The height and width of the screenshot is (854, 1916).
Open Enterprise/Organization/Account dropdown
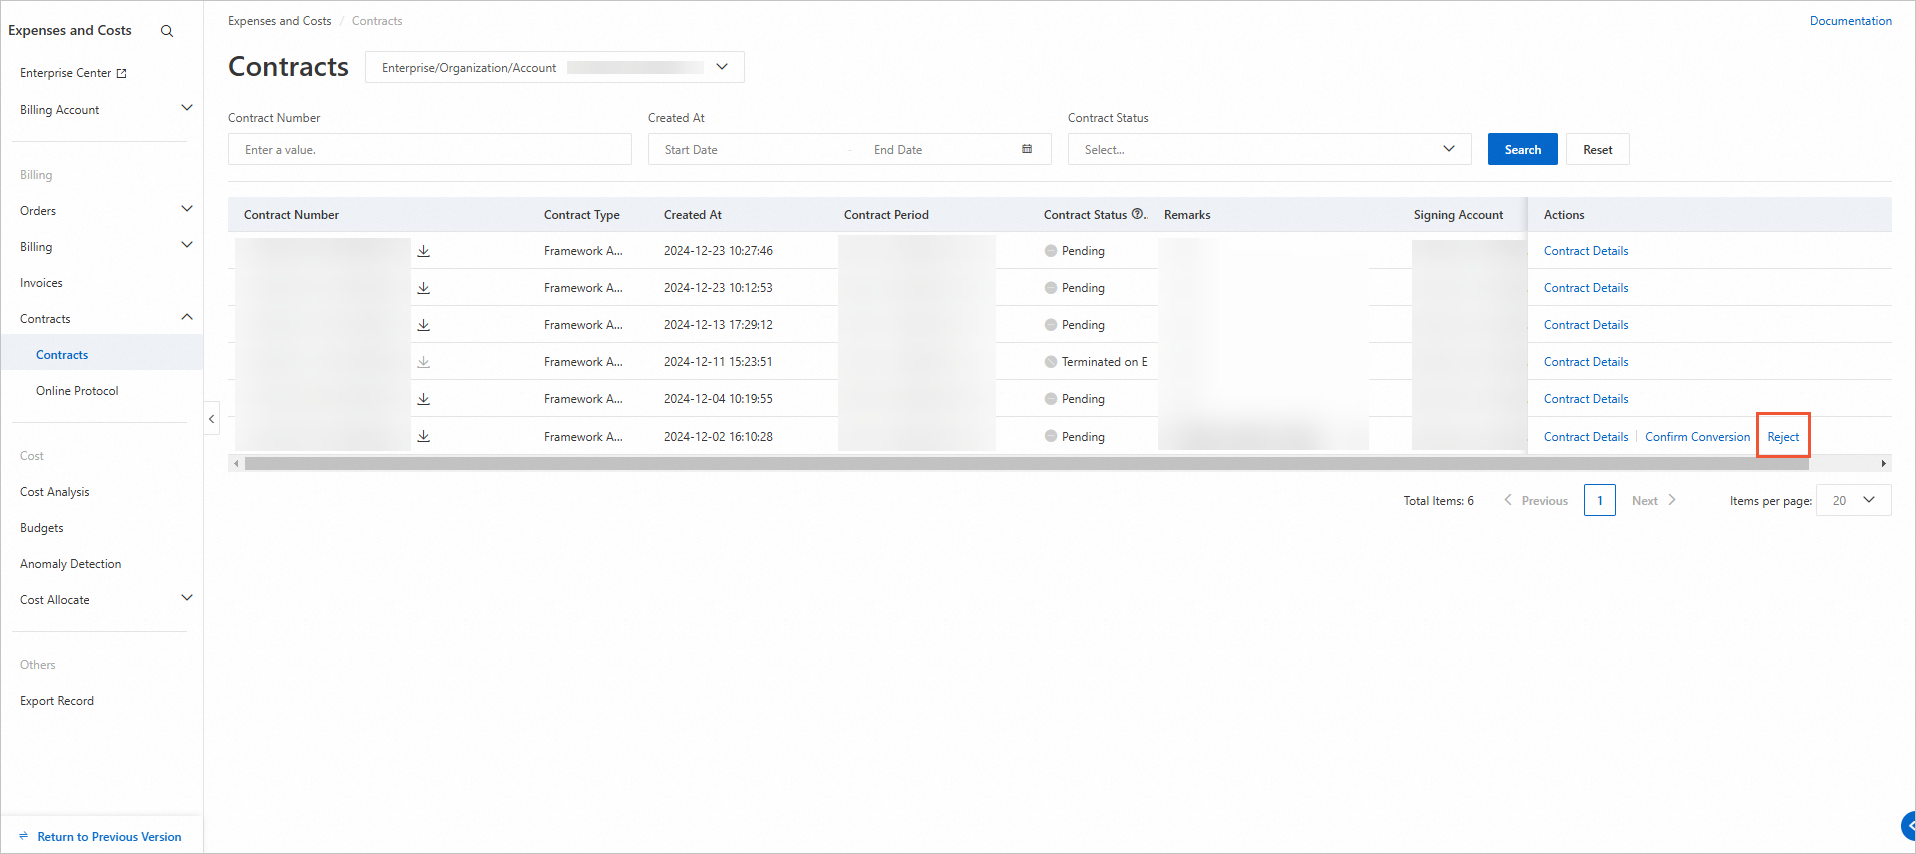[555, 67]
